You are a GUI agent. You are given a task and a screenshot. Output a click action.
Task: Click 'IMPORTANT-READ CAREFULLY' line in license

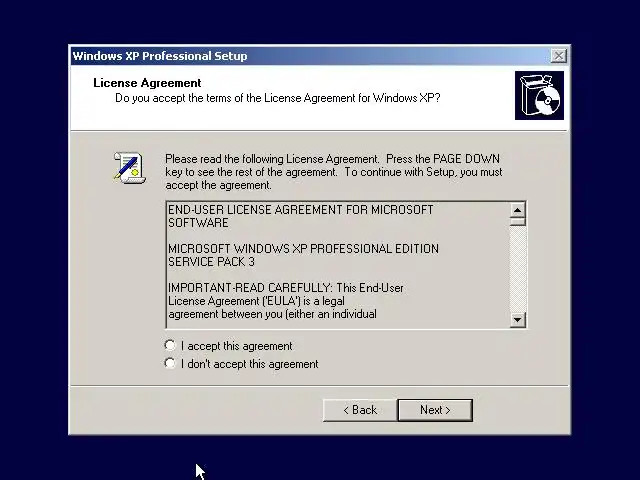(285, 288)
